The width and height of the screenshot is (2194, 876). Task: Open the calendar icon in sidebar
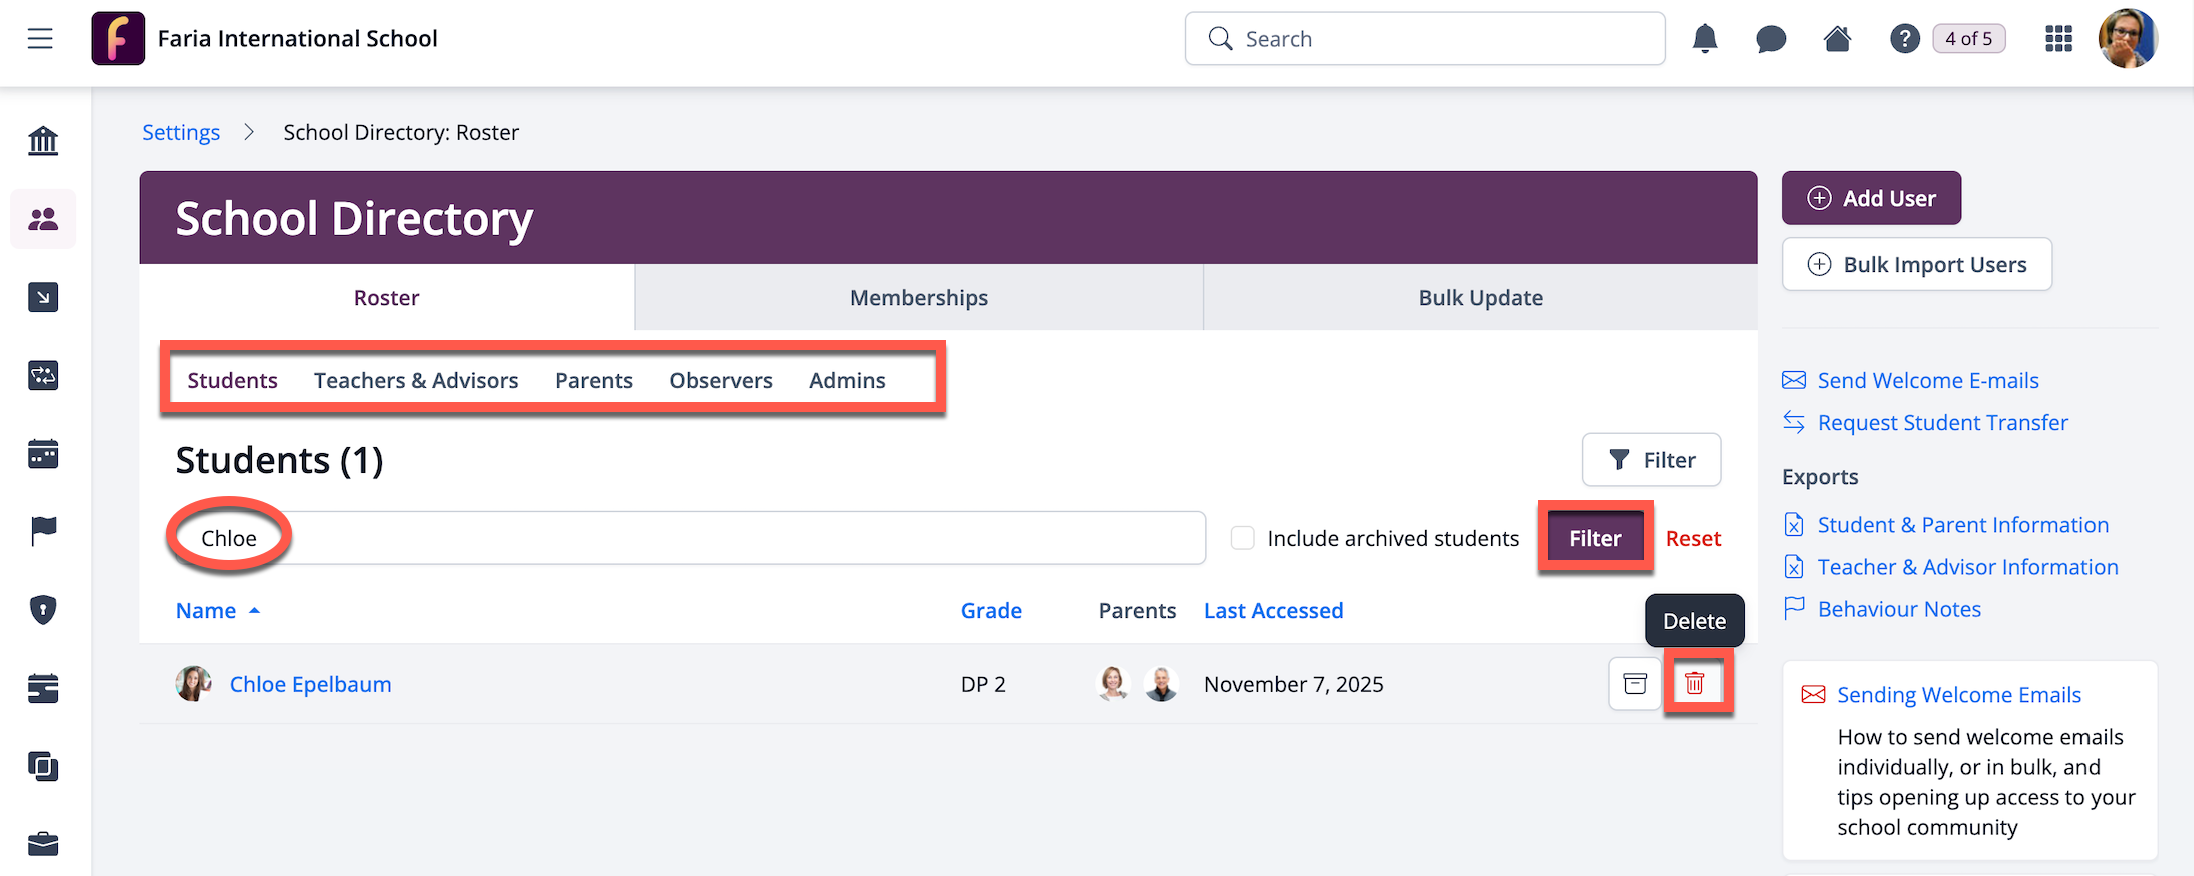tap(43, 454)
